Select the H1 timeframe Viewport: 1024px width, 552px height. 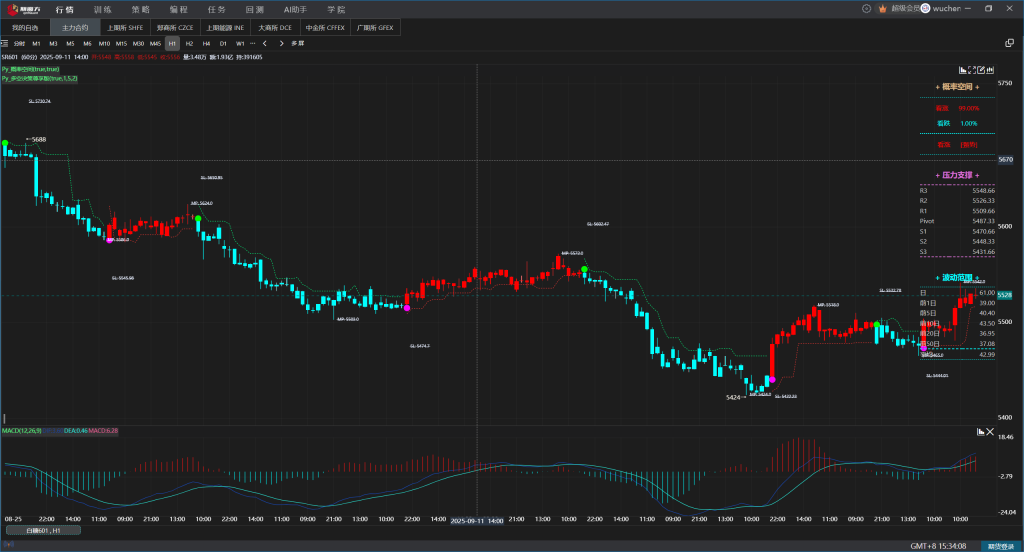point(172,43)
